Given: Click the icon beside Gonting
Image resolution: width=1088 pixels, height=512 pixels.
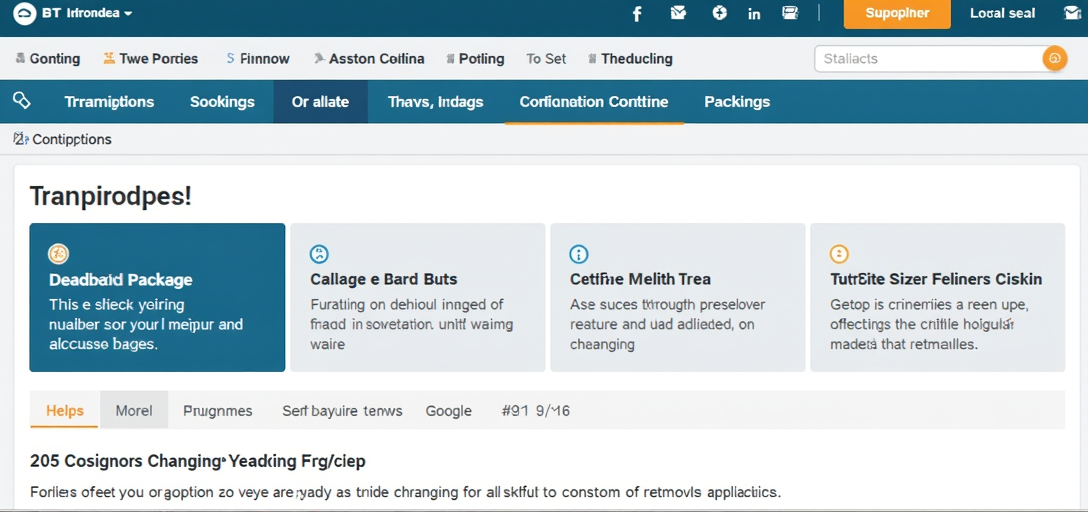Looking at the screenshot, I should pyautogui.click(x=21, y=58).
